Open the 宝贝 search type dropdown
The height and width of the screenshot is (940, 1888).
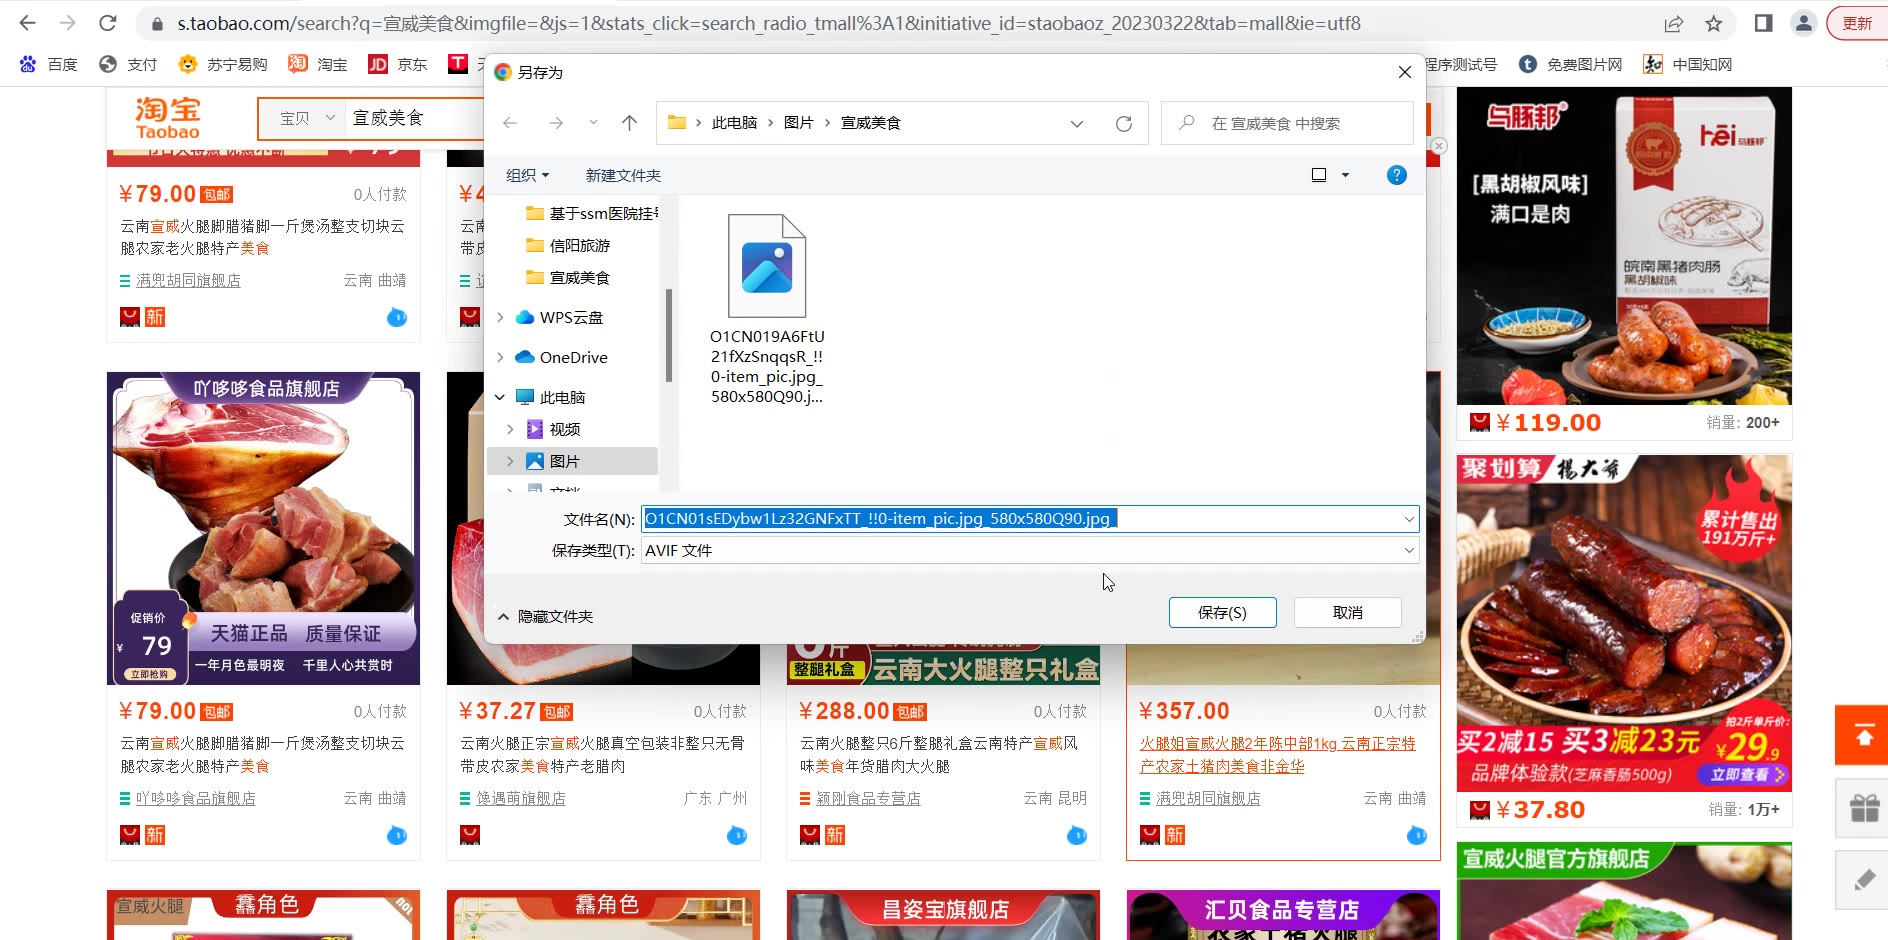click(x=305, y=118)
